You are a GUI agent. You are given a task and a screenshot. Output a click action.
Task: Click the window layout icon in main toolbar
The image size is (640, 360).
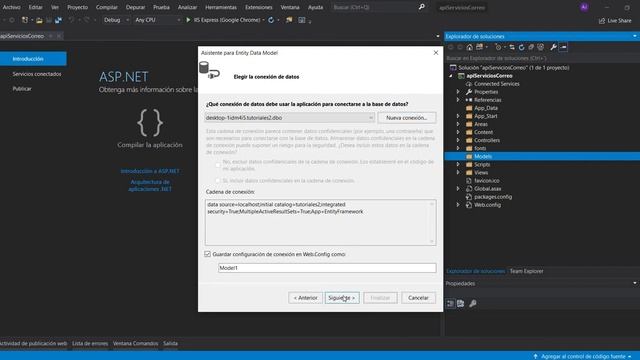(x=302, y=20)
